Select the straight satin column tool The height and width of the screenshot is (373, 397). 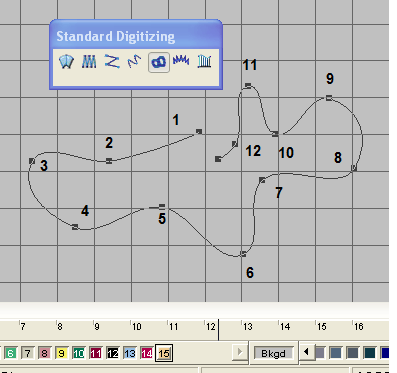(89, 62)
